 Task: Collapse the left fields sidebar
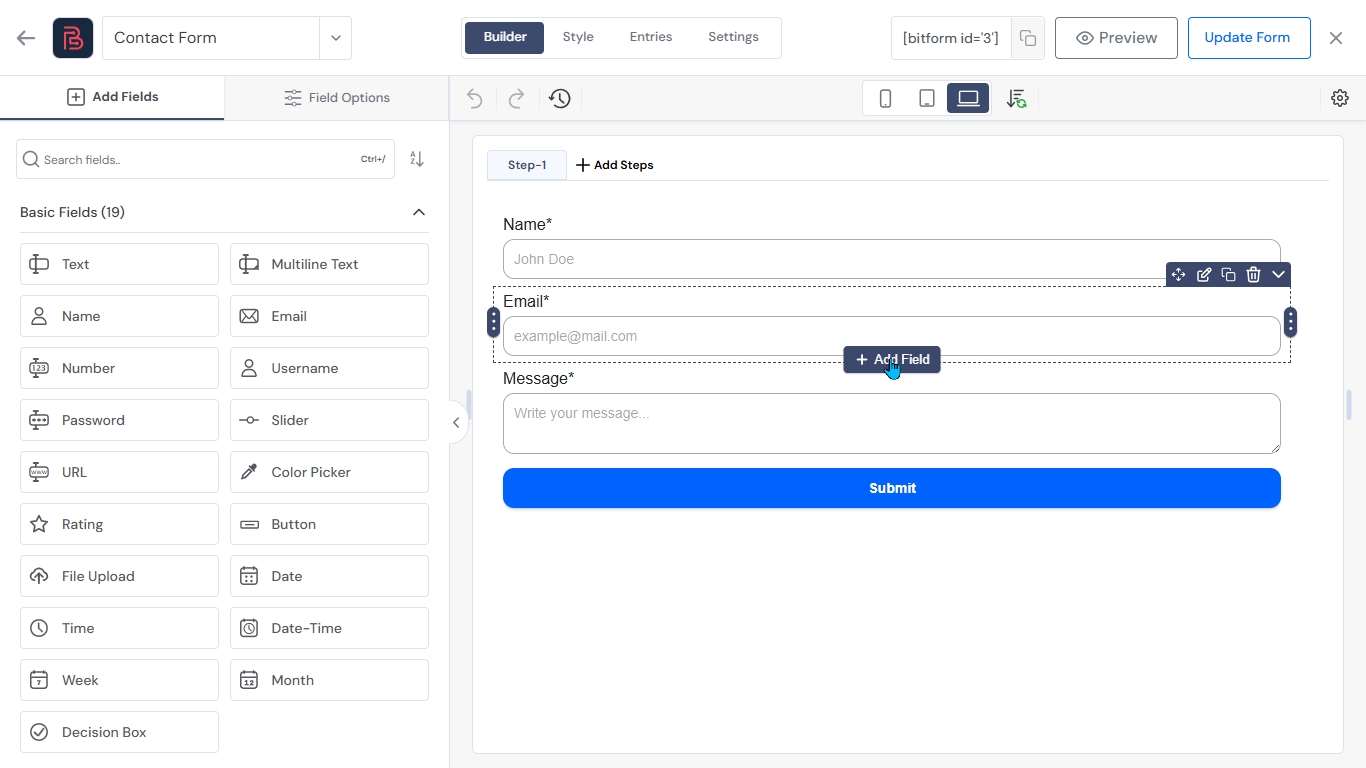point(456,423)
